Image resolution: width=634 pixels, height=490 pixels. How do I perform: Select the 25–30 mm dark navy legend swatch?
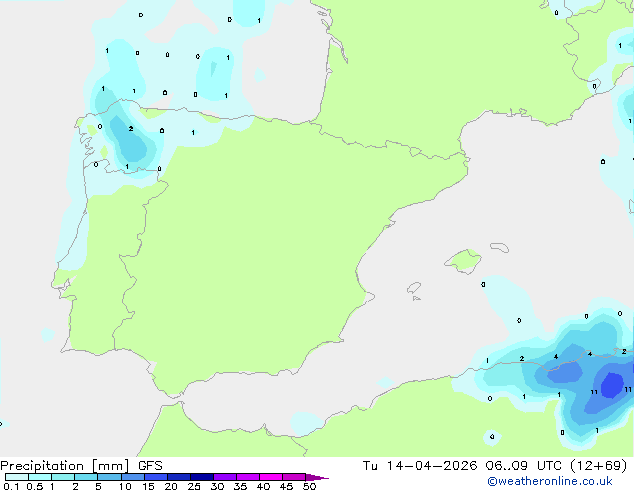[x=201, y=477]
